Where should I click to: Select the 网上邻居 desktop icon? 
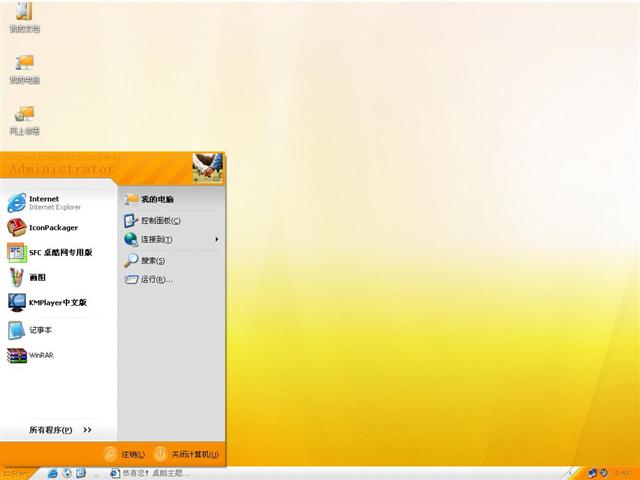(24, 120)
